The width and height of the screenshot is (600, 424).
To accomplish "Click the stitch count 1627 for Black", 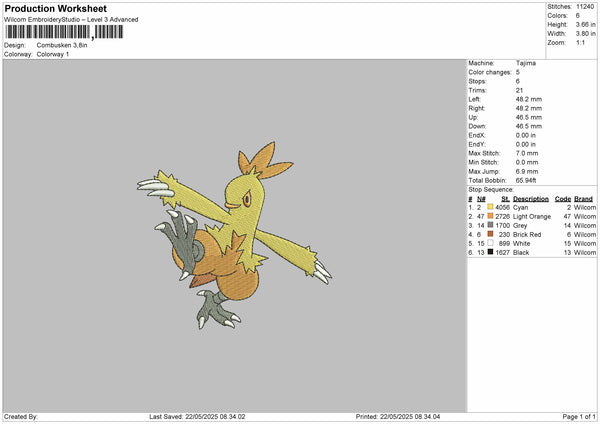I will coord(503,253).
